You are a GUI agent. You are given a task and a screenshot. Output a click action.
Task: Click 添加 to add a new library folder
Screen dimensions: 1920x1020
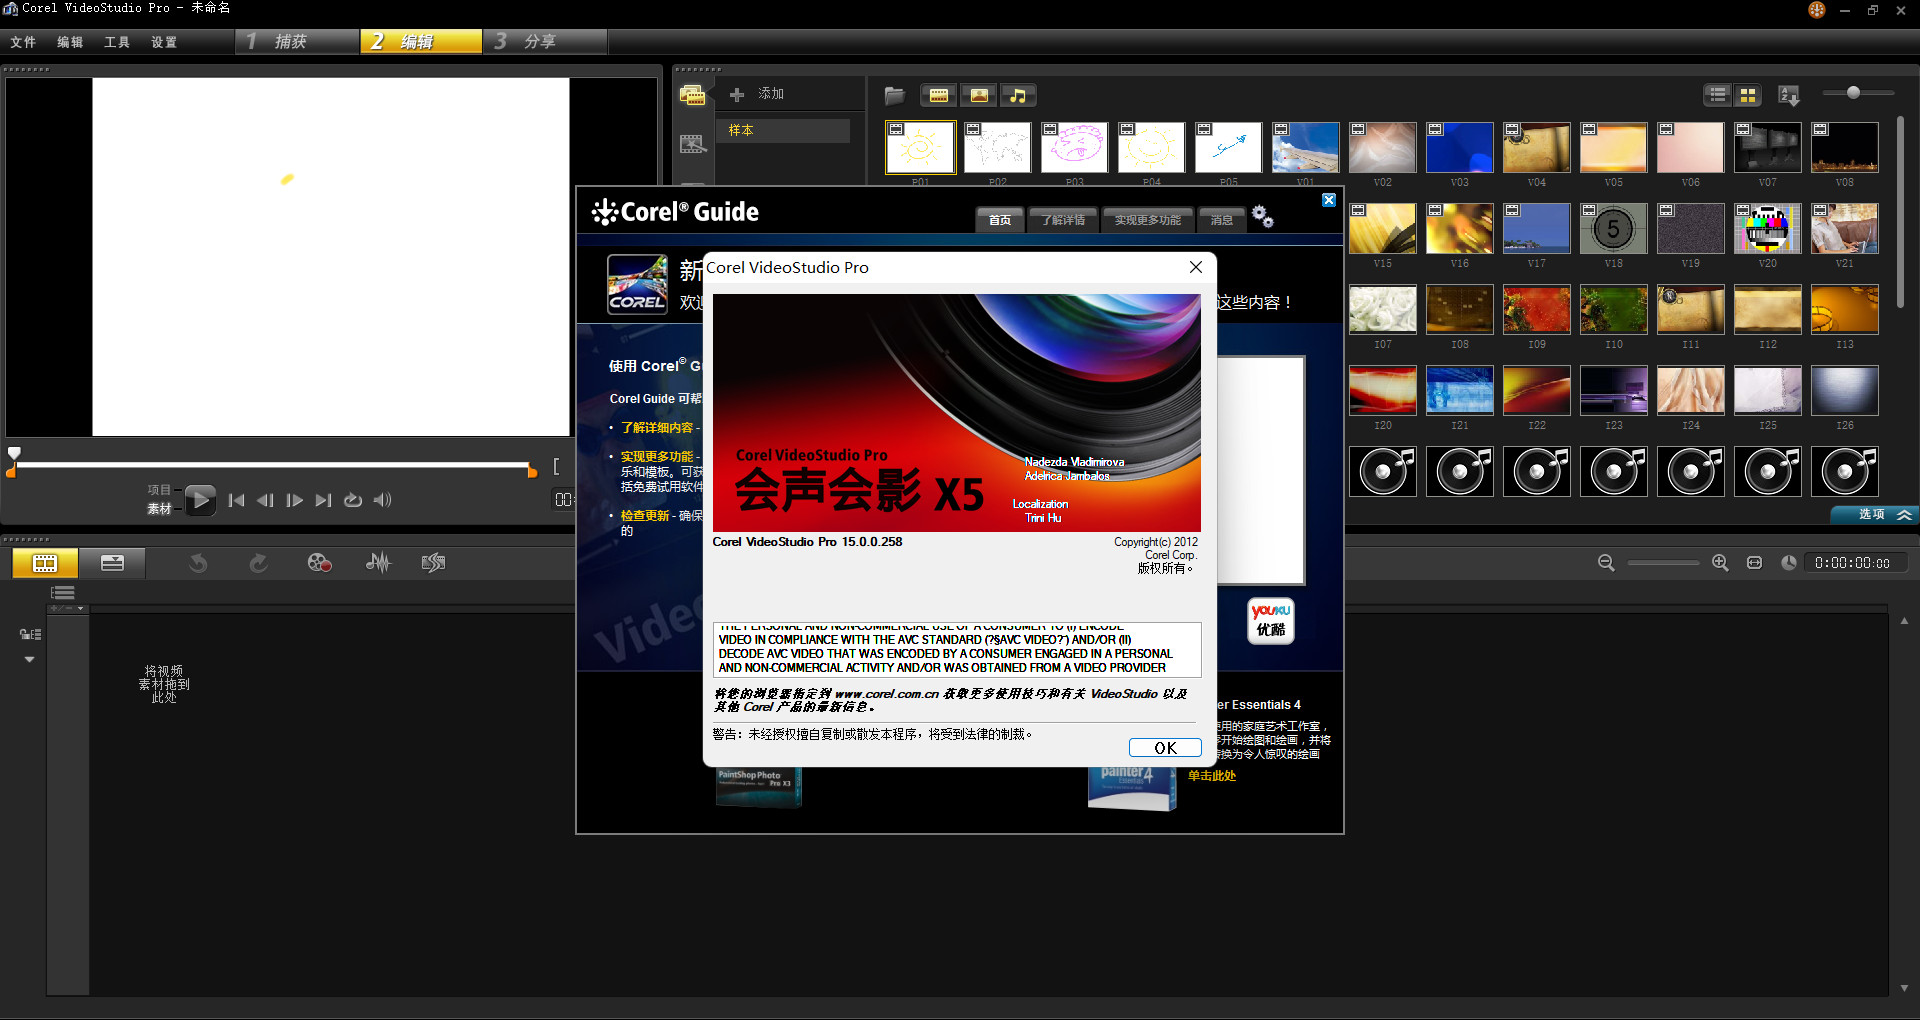coord(757,94)
